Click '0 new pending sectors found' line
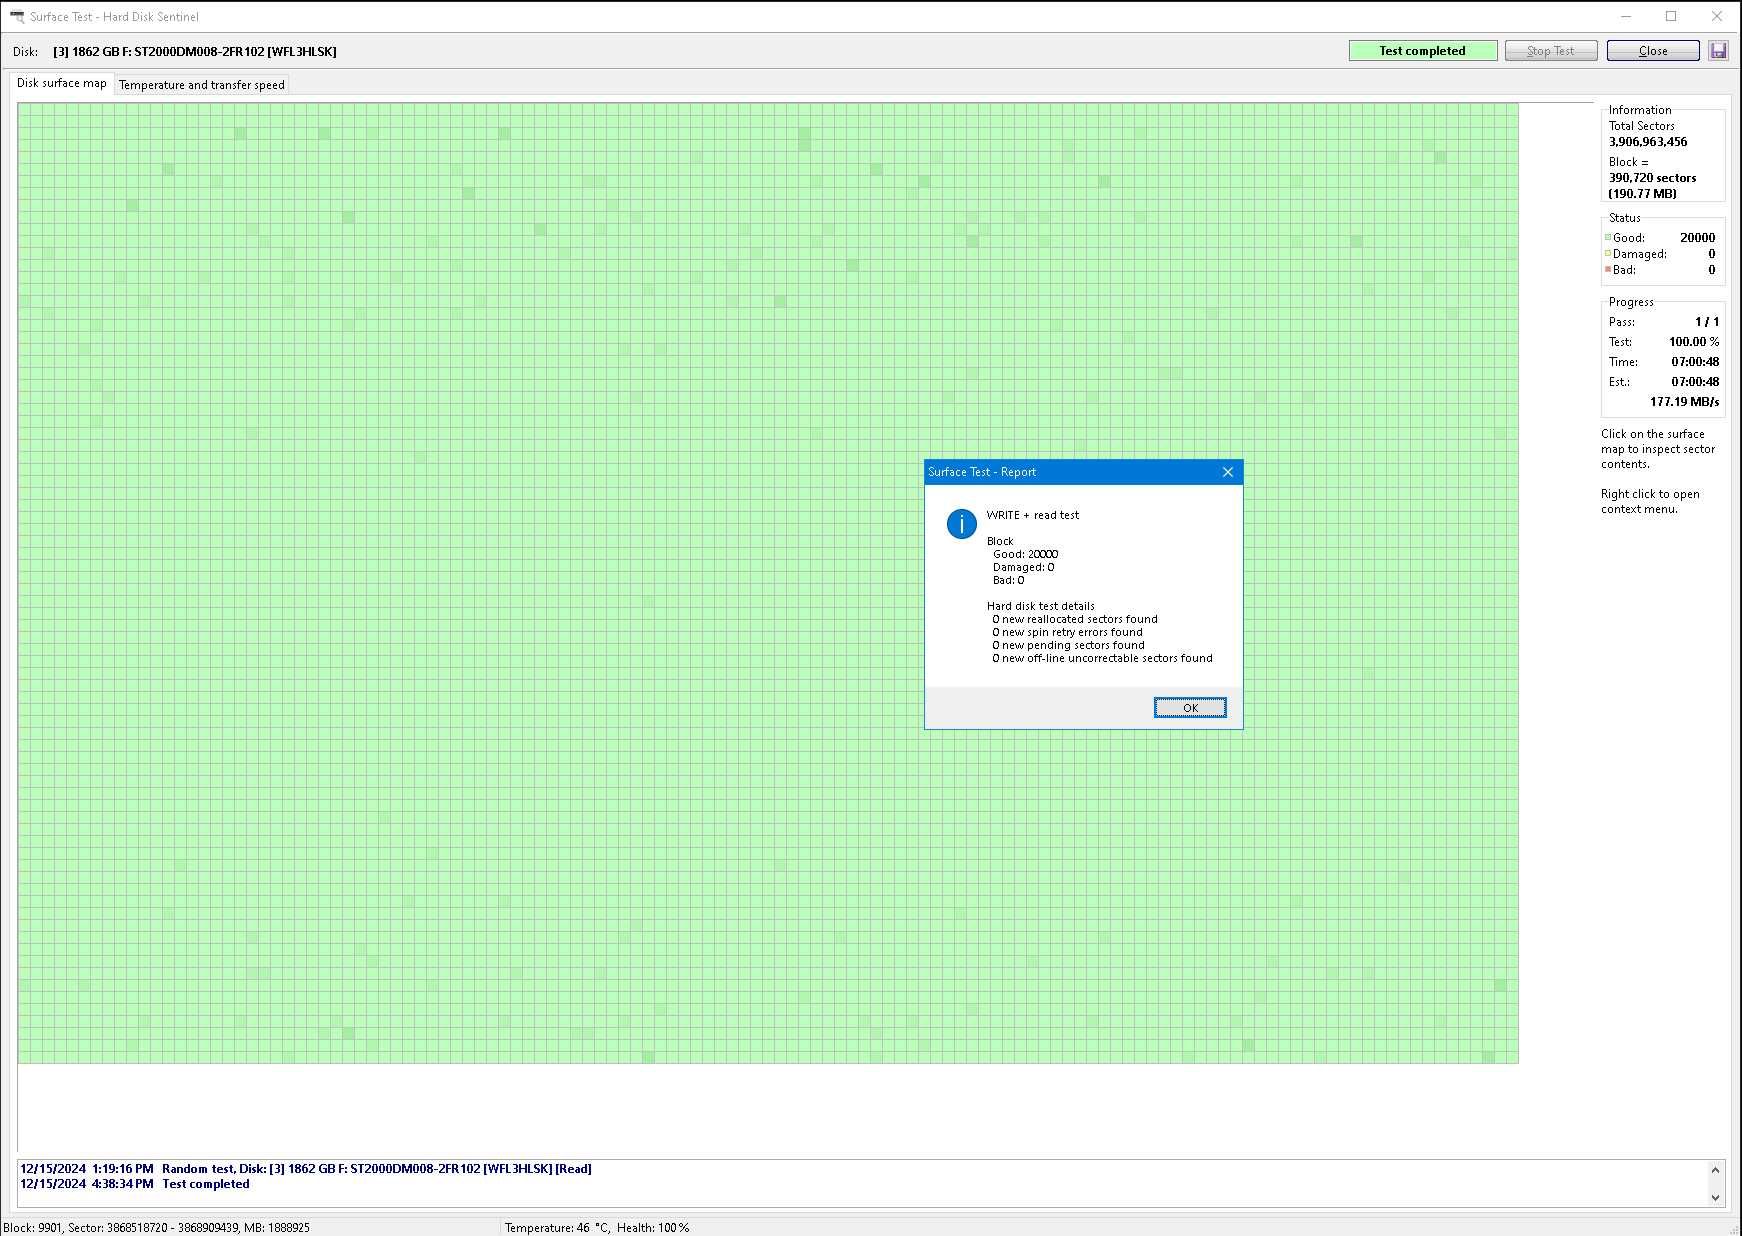The height and width of the screenshot is (1236, 1742). click(1068, 645)
